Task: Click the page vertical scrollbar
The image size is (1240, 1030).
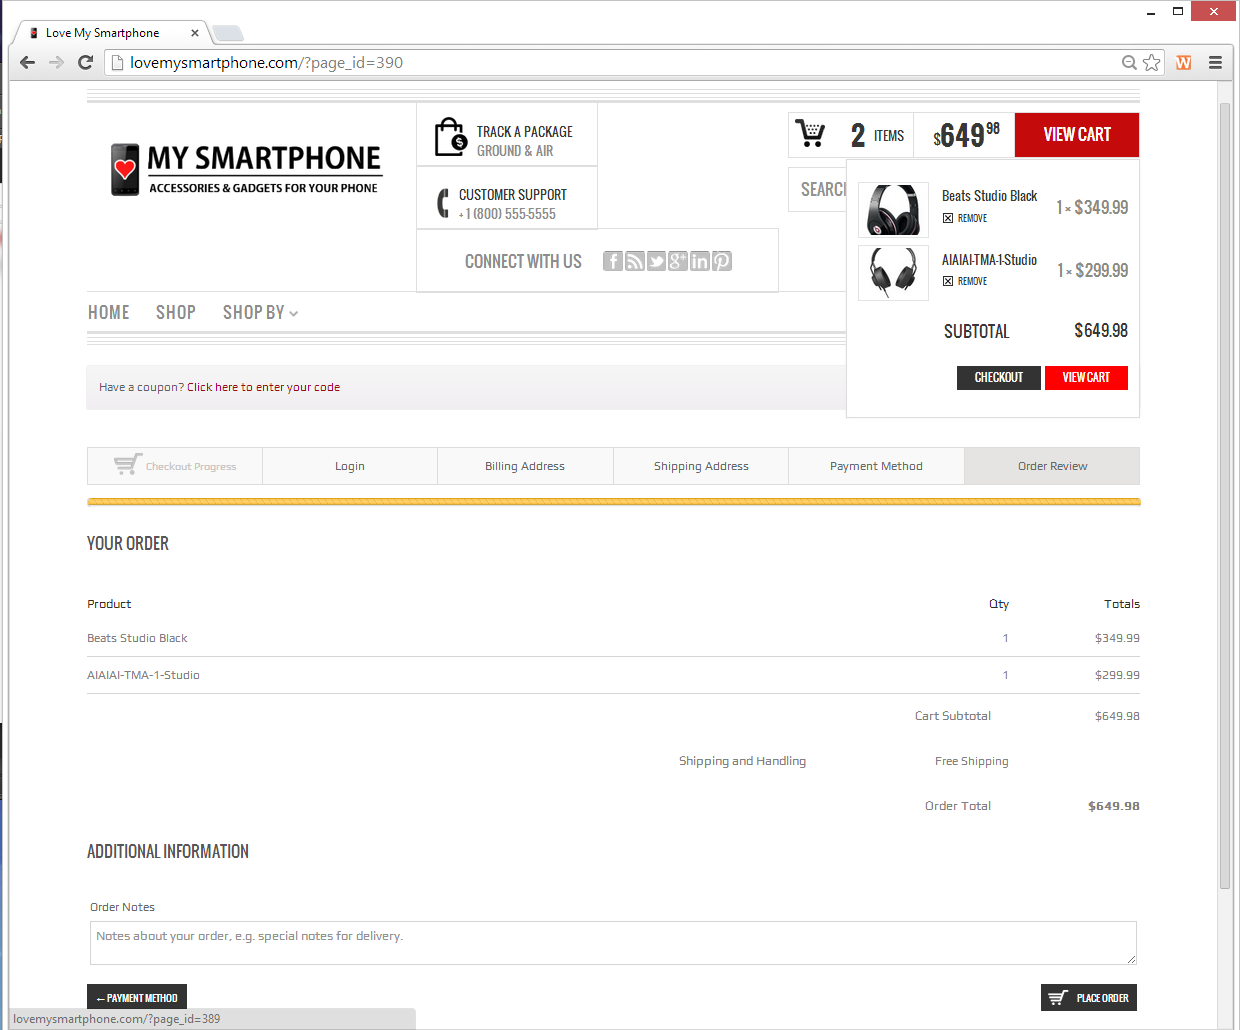Action: tap(1225, 495)
